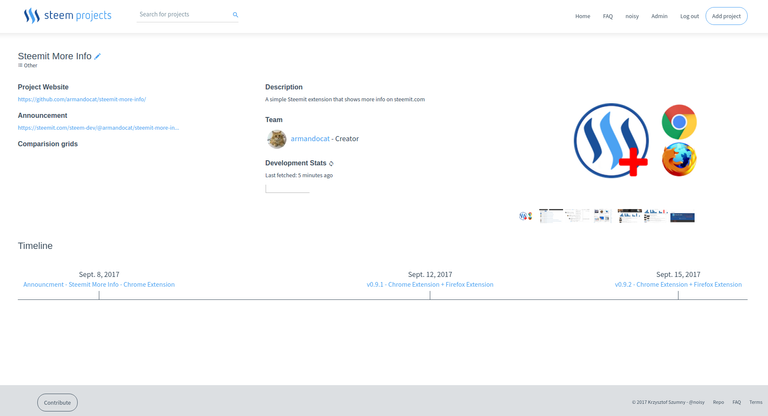Open v0.9.2 Chrome + Firefox Extension link
The width and height of the screenshot is (768, 416).
point(678,284)
